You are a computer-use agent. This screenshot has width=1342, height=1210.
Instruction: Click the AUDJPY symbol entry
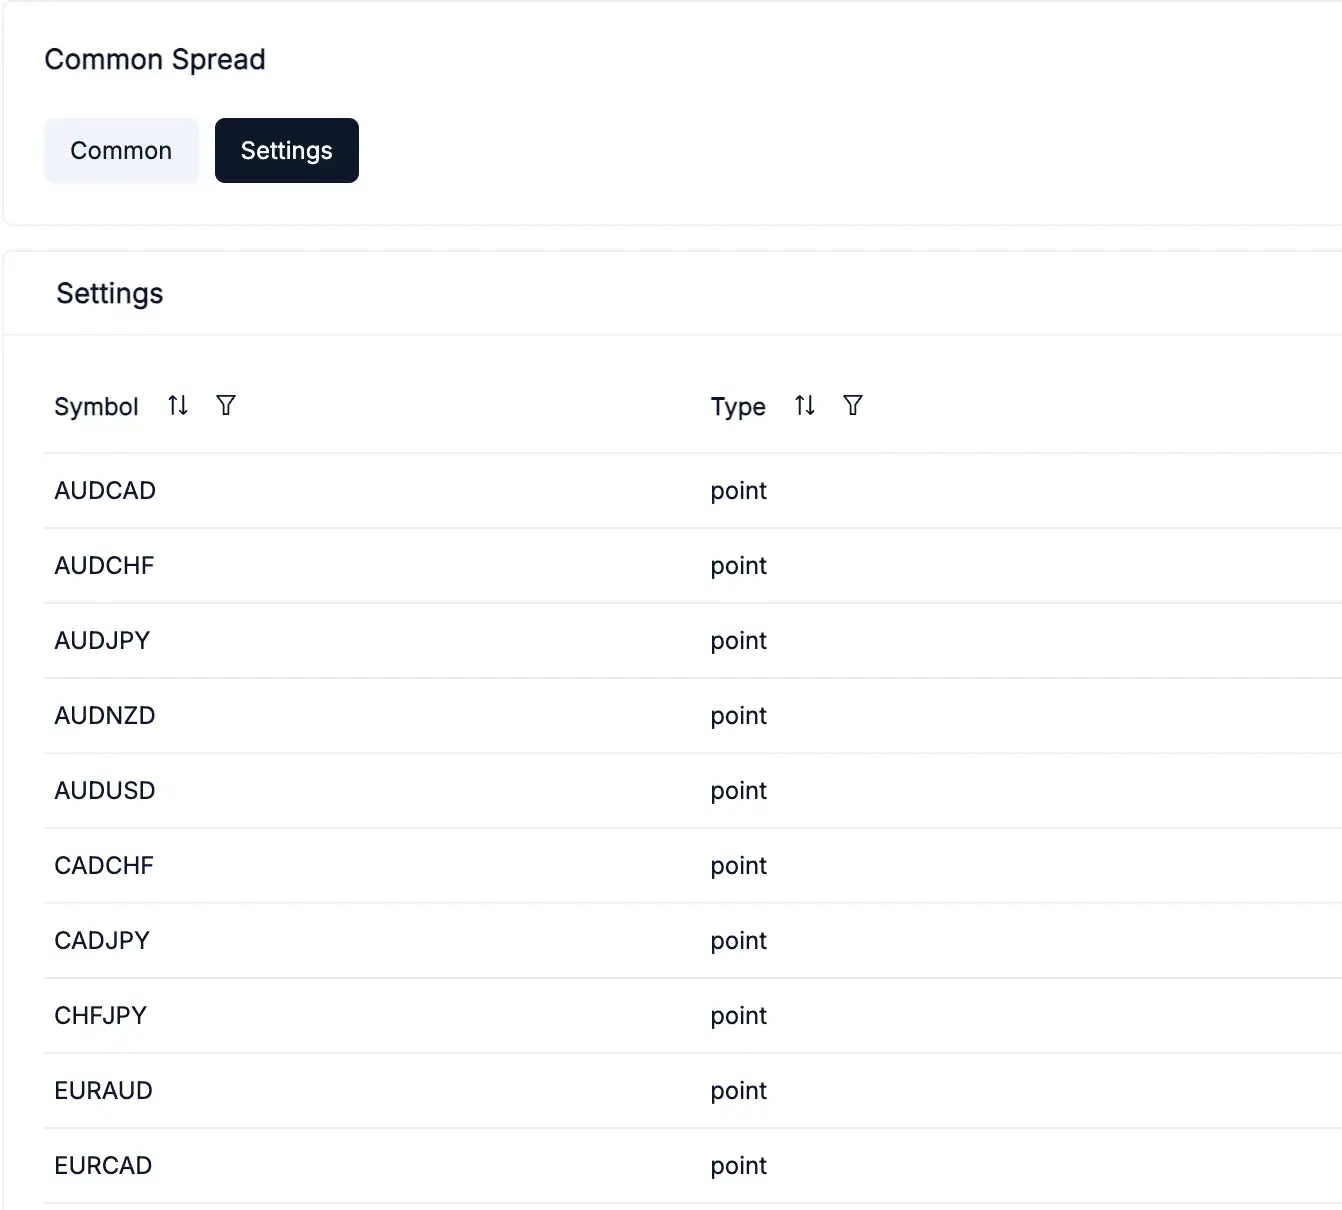point(102,641)
